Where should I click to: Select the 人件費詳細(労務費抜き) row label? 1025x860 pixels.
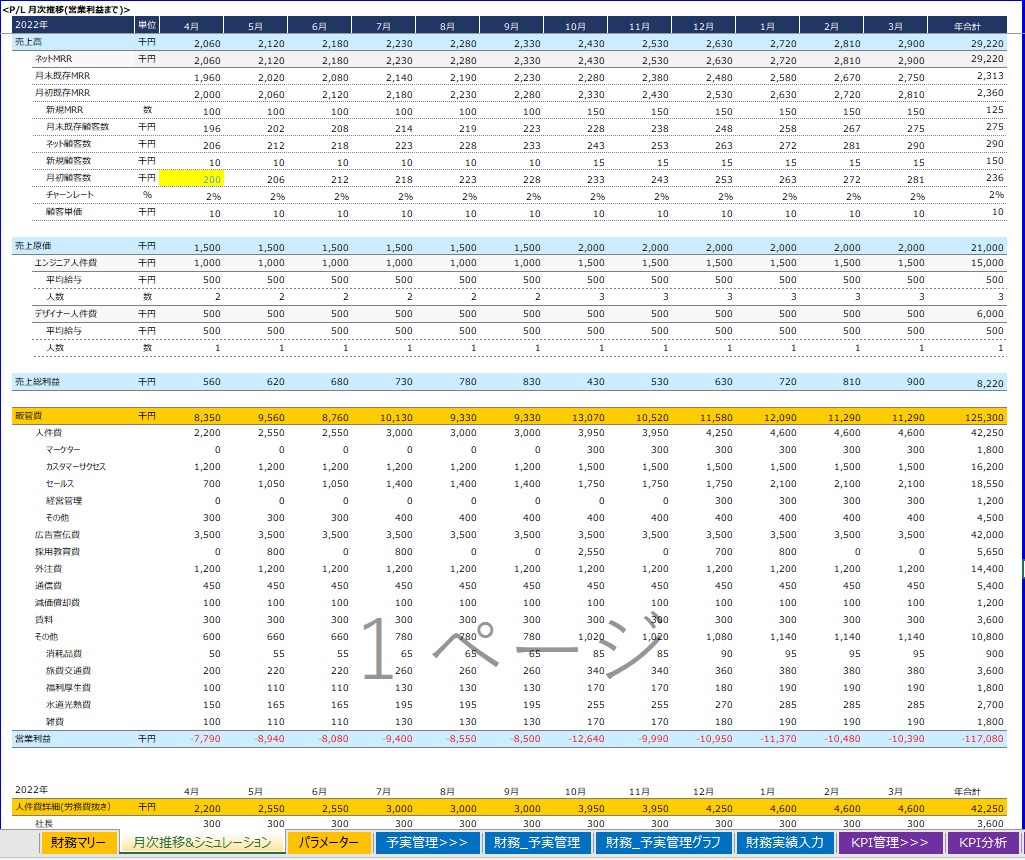pos(63,807)
